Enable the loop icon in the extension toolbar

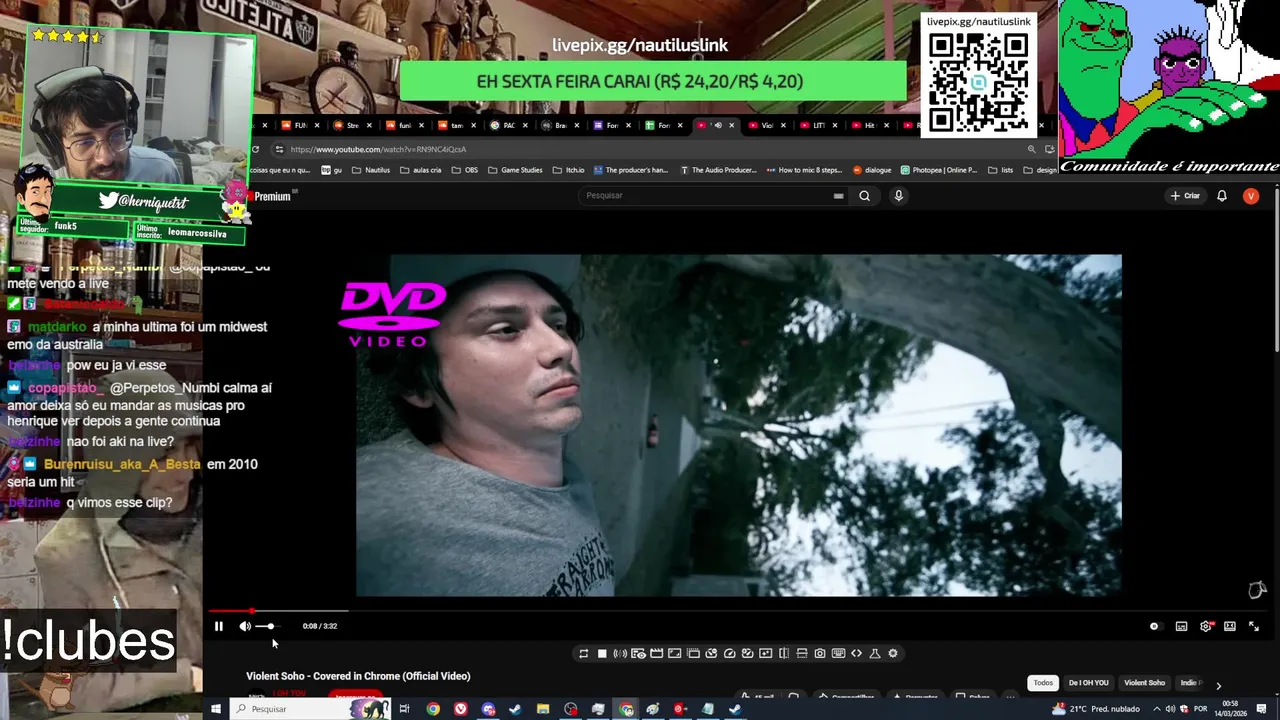point(583,653)
